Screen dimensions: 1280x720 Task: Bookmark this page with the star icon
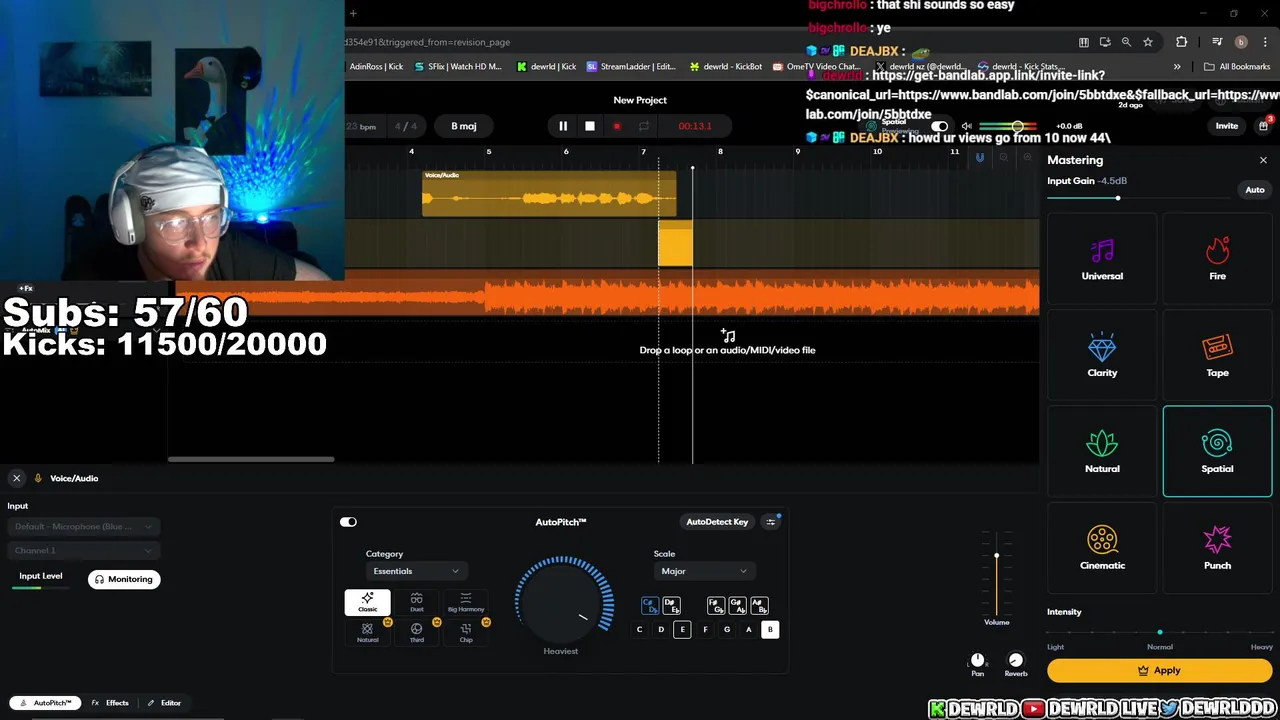pyautogui.click(x=1148, y=42)
